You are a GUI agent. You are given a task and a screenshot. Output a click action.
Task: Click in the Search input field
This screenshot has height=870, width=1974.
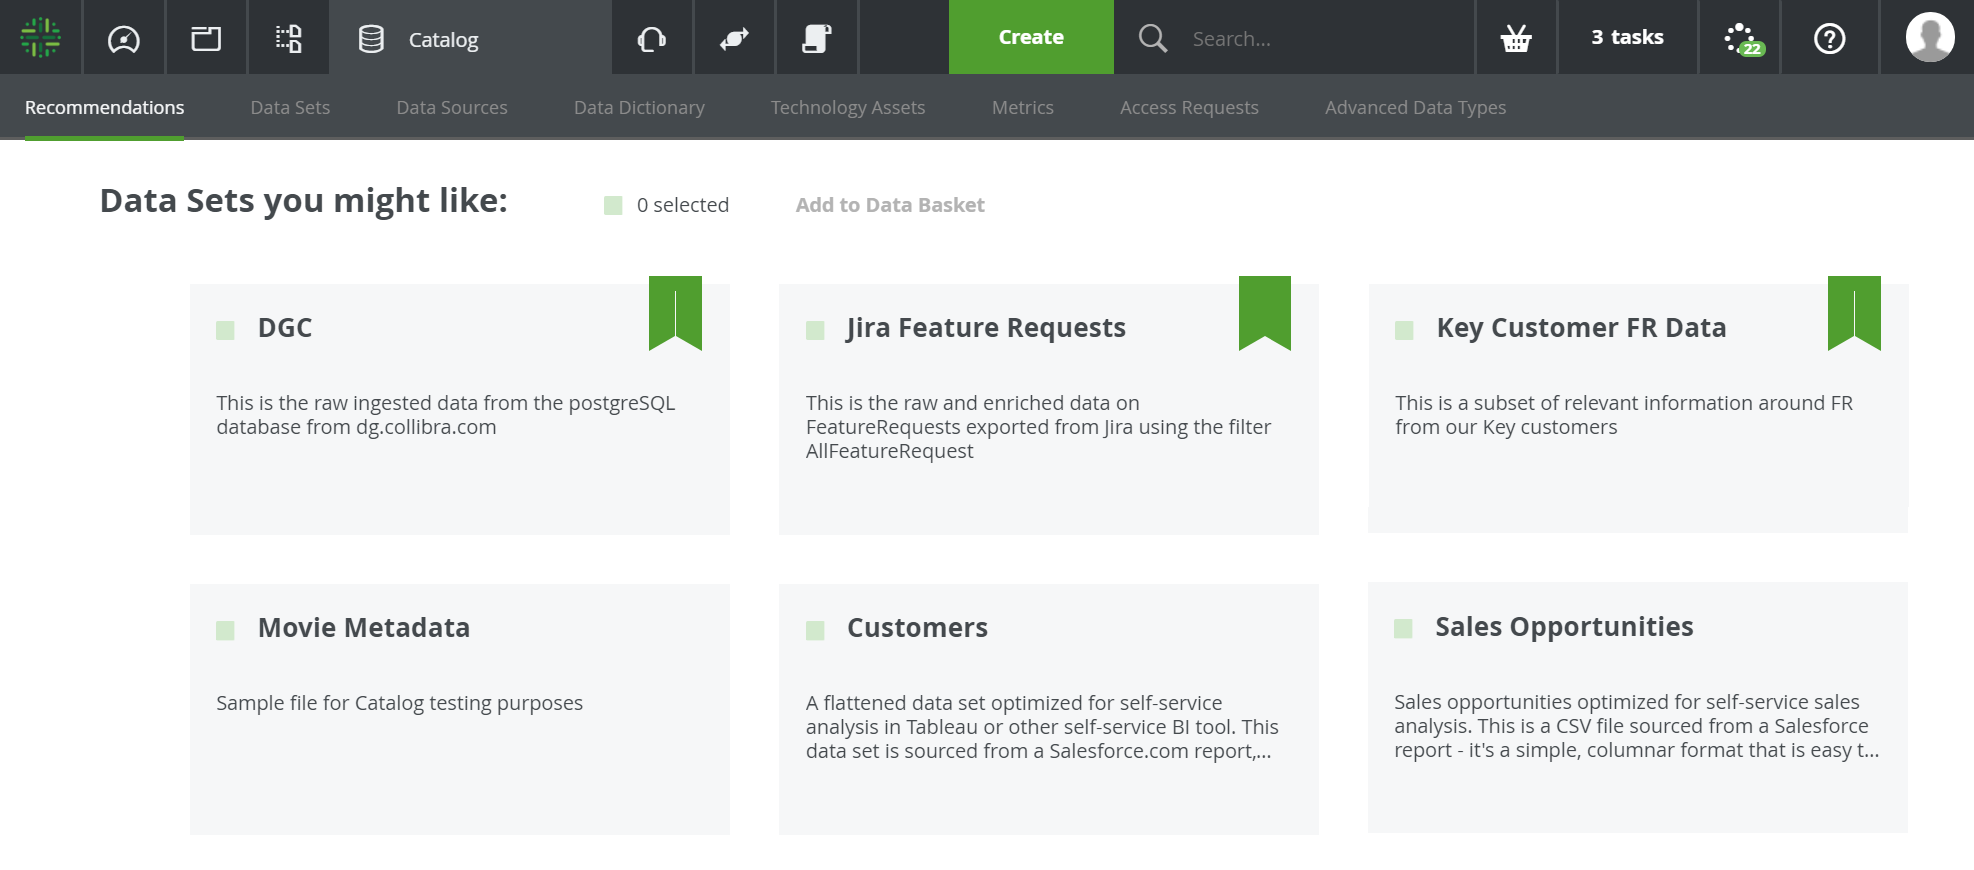1320,38
